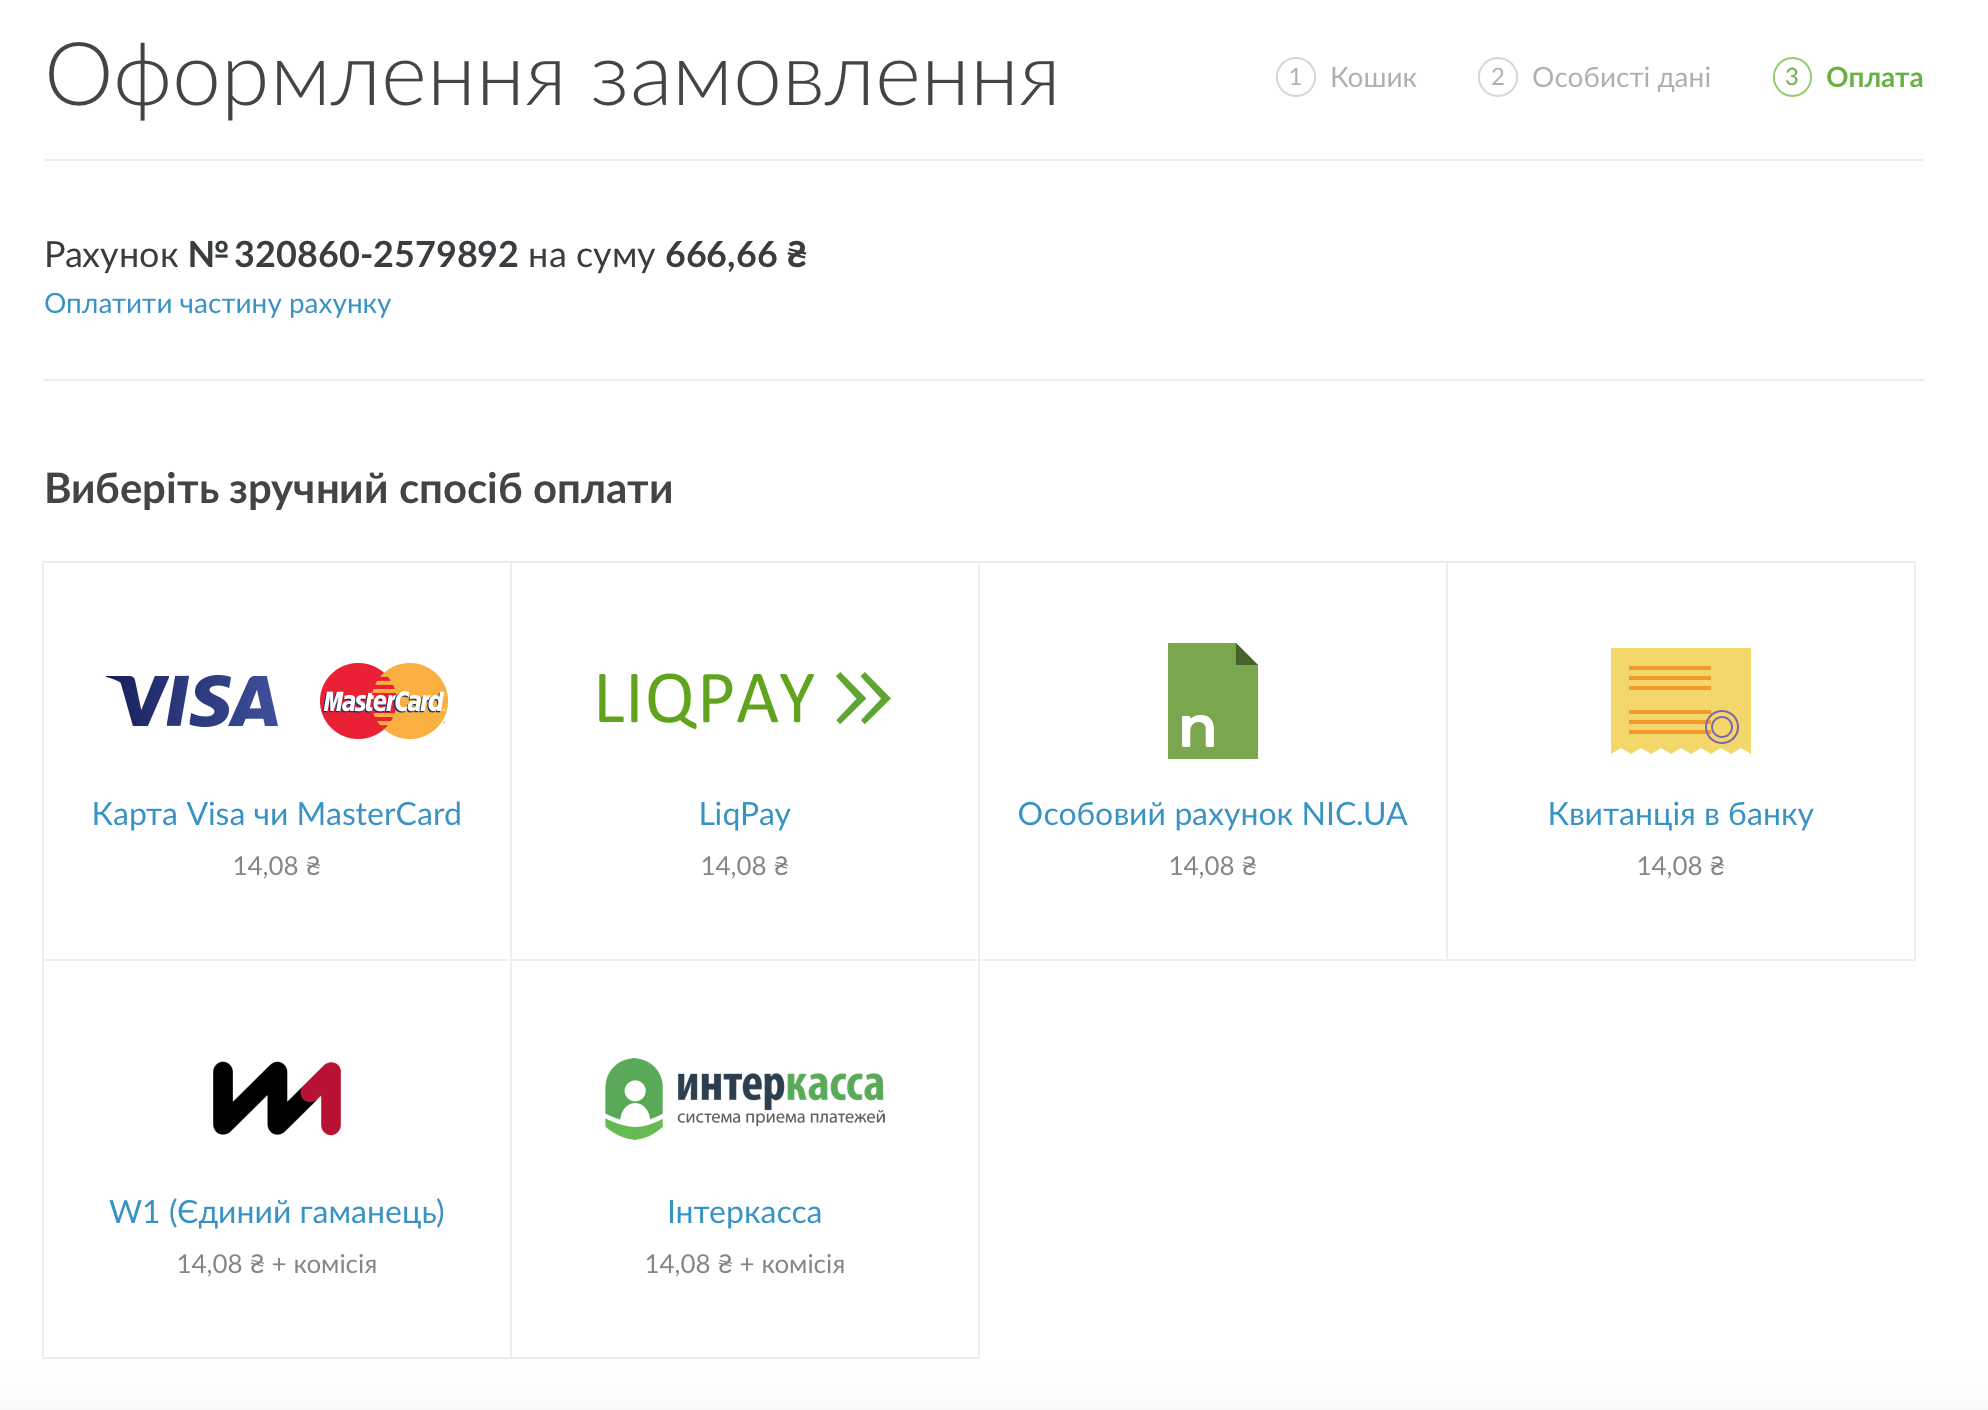Click 14,08 ₴ price under Visa card
The image size is (1988, 1410).
(277, 866)
